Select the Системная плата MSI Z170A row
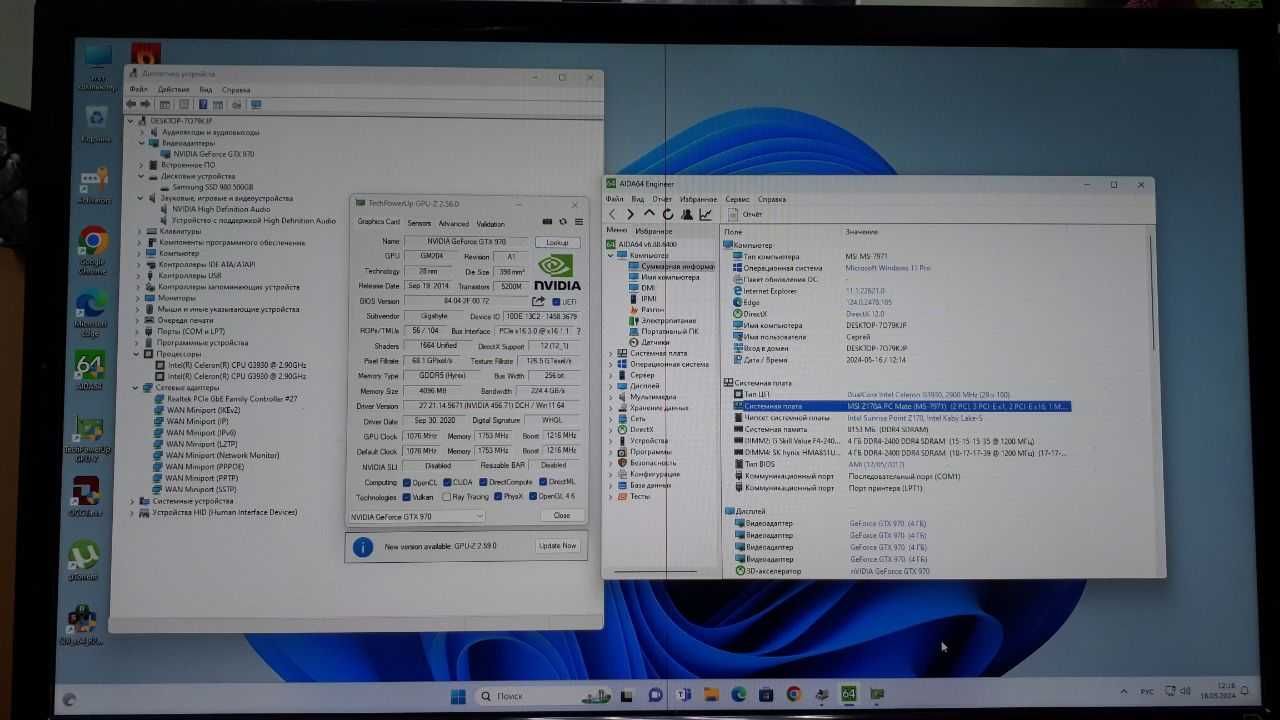 click(x=900, y=407)
